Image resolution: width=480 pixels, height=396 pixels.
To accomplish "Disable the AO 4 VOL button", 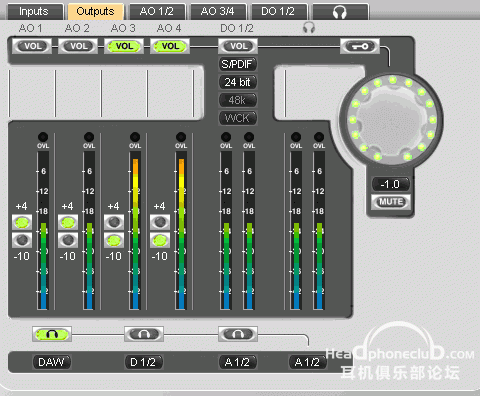I will (x=170, y=46).
